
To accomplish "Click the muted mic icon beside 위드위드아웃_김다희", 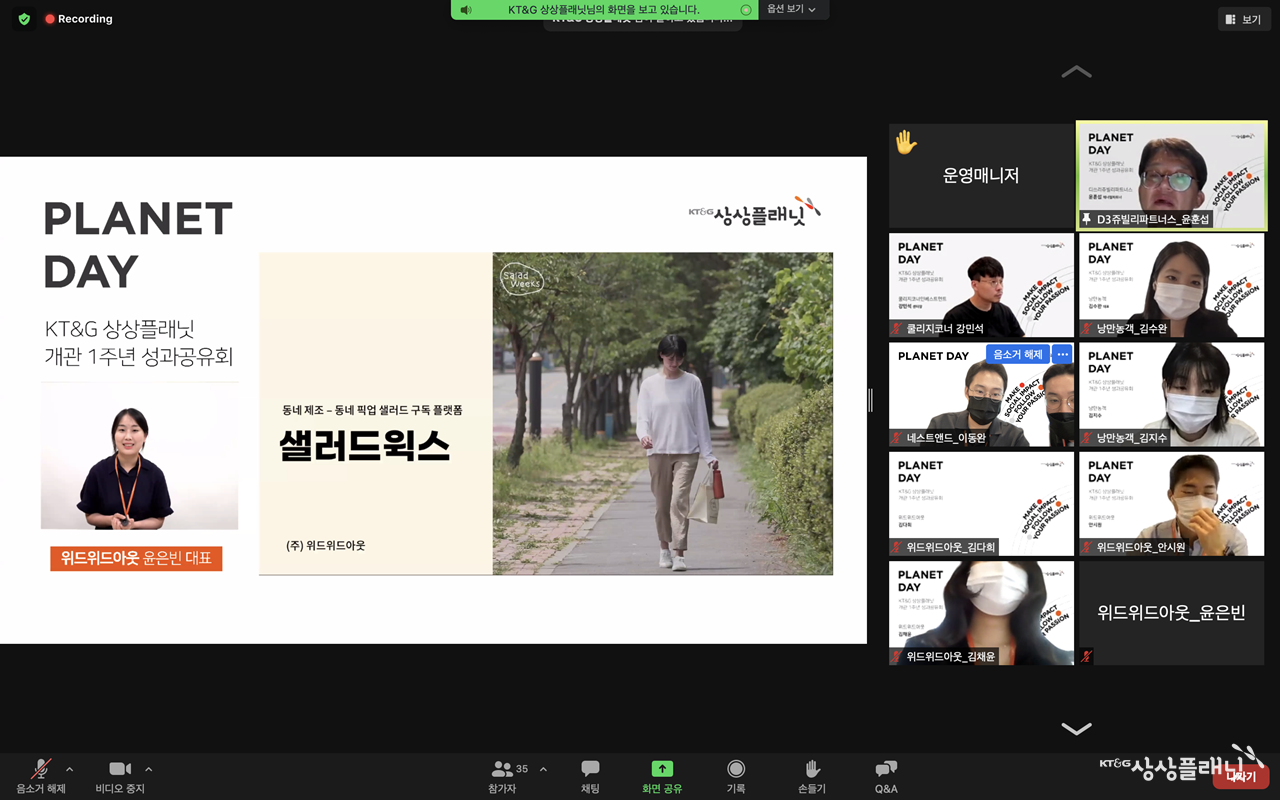I will click(897, 547).
